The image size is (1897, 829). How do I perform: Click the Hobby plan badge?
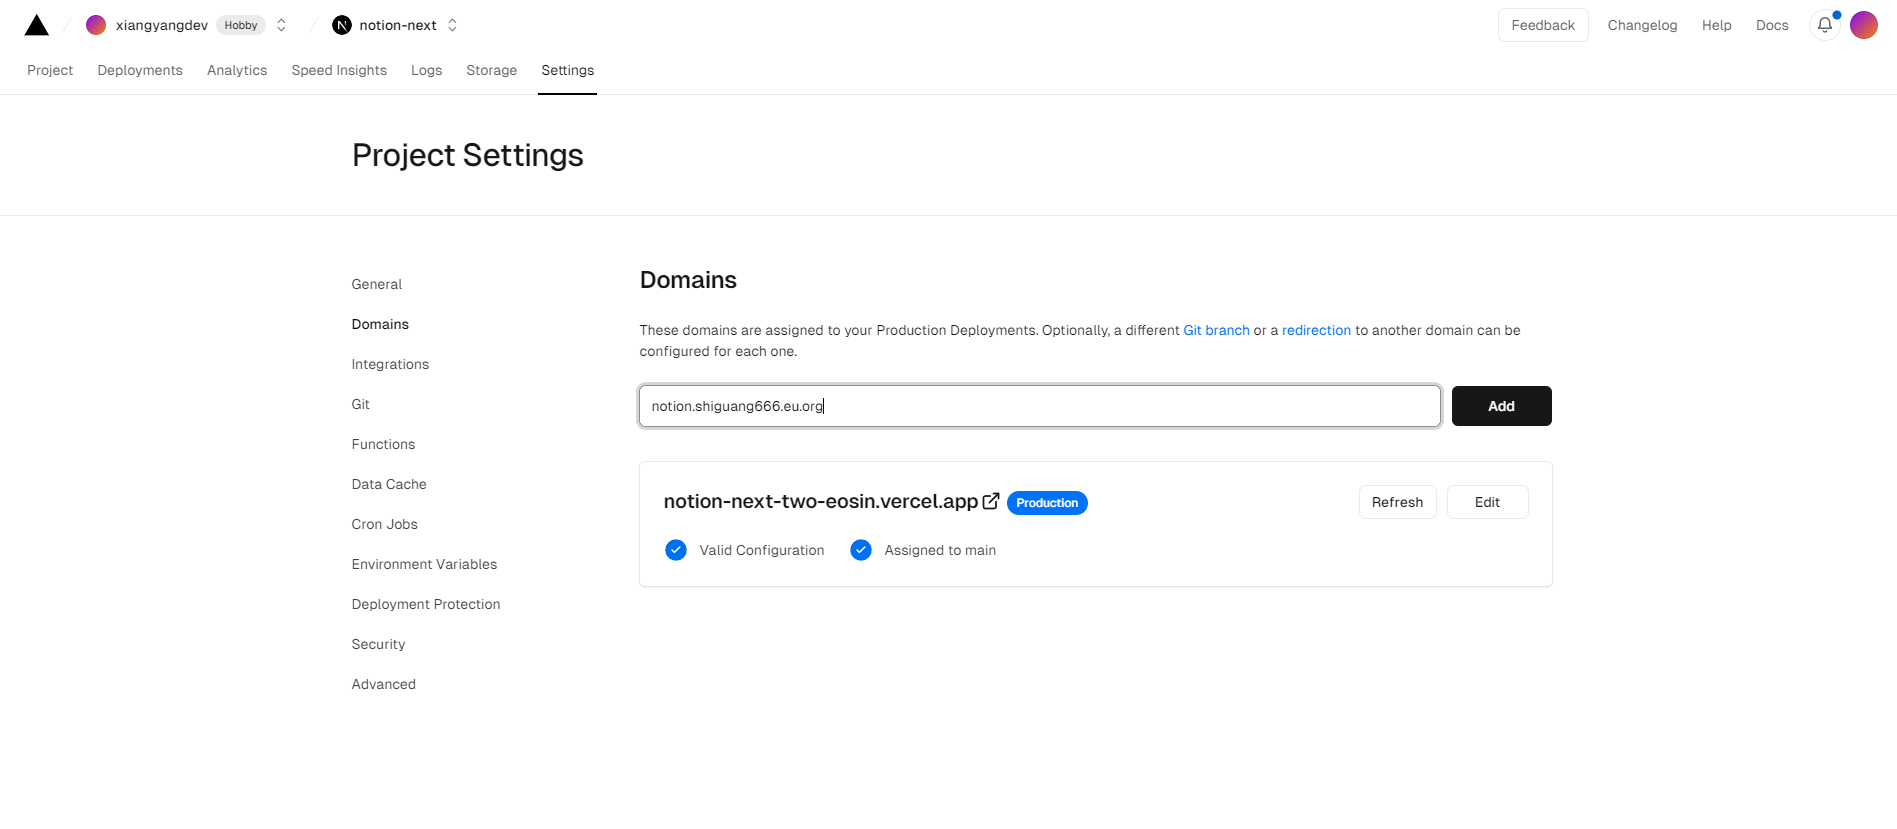[x=241, y=25]
